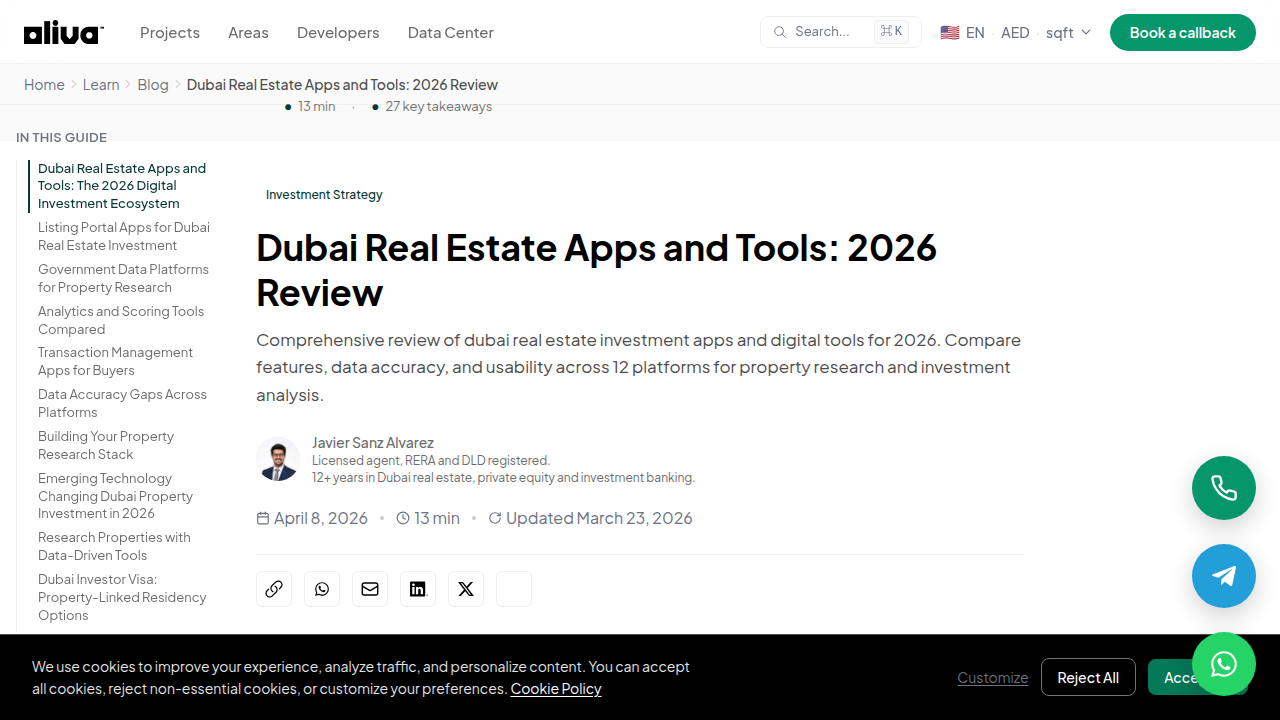The height and width of the screenshot is (720, 1280).
Task: Share article on LinkedIn
Action: [x=418, y=589]
